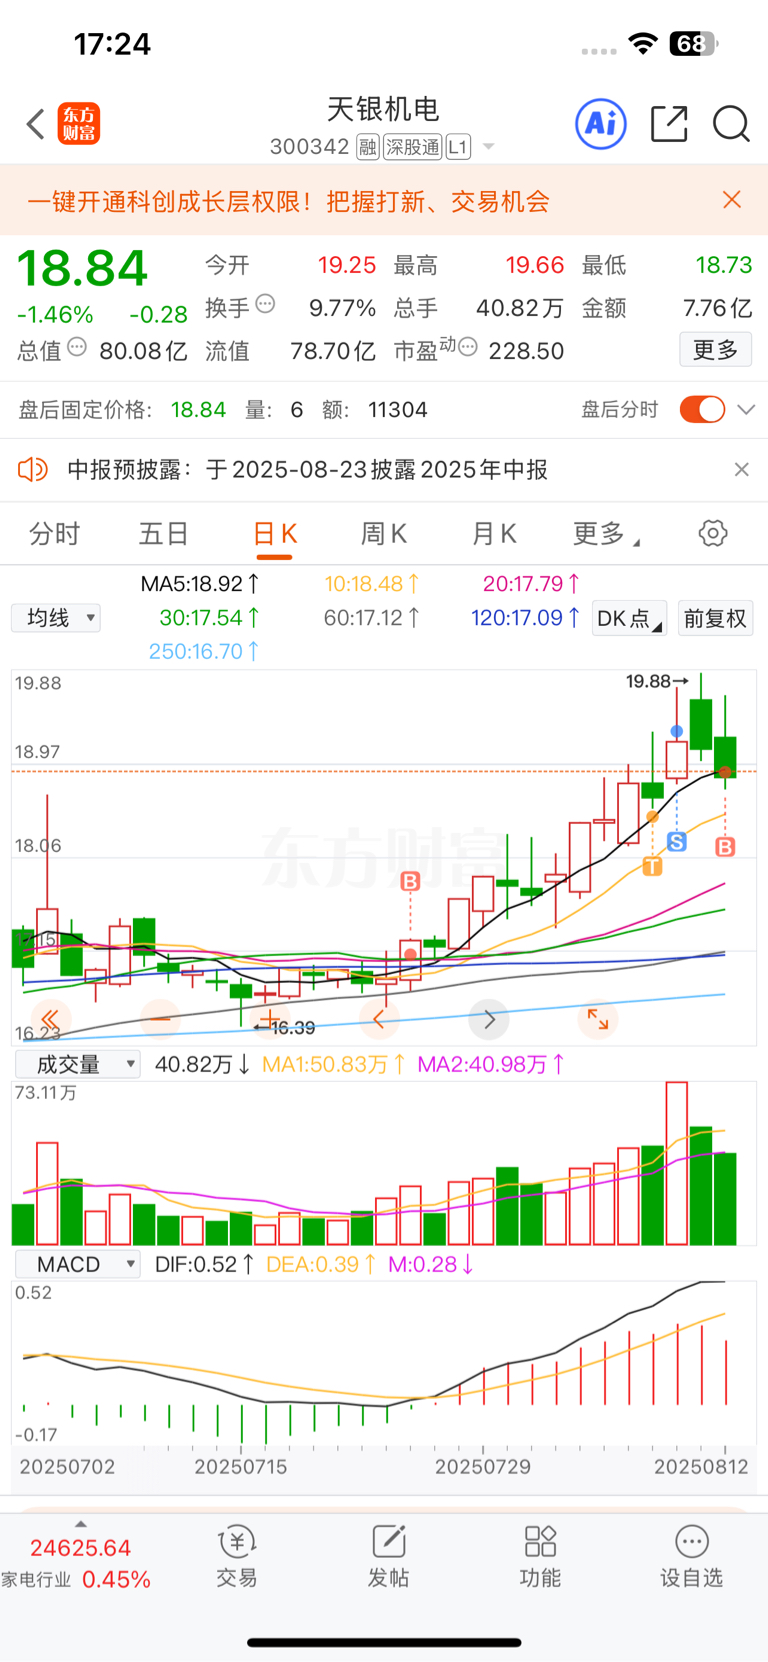768x1662 pixels.
Task: Tap the MA1:50.83万 volume average
Action: 334,1064
